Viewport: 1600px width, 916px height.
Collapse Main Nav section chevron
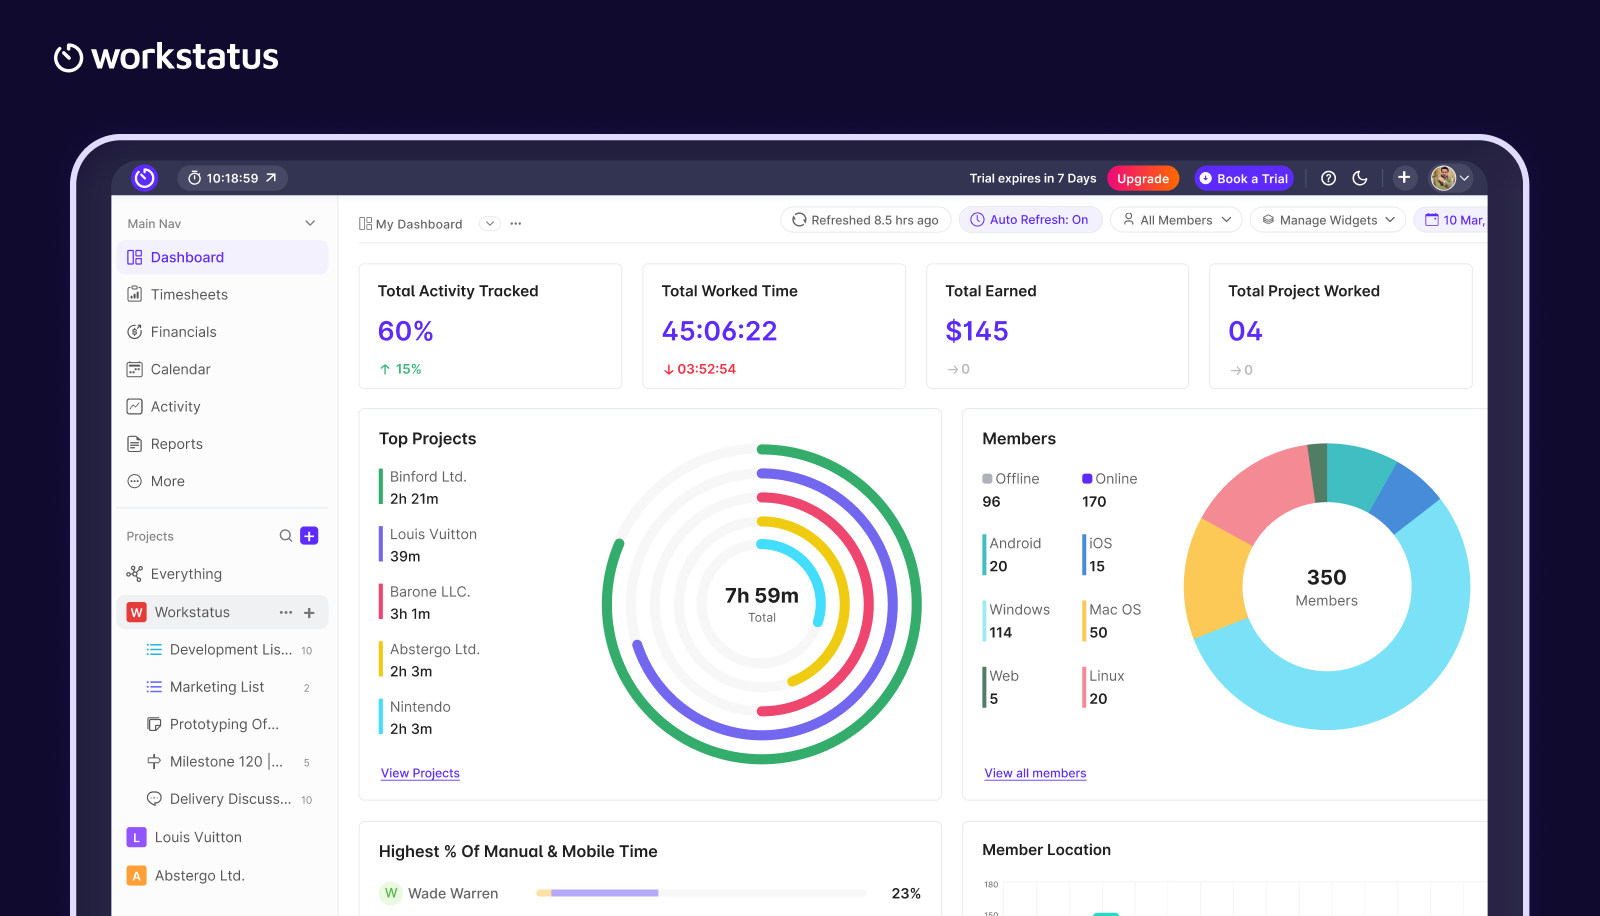310,223
